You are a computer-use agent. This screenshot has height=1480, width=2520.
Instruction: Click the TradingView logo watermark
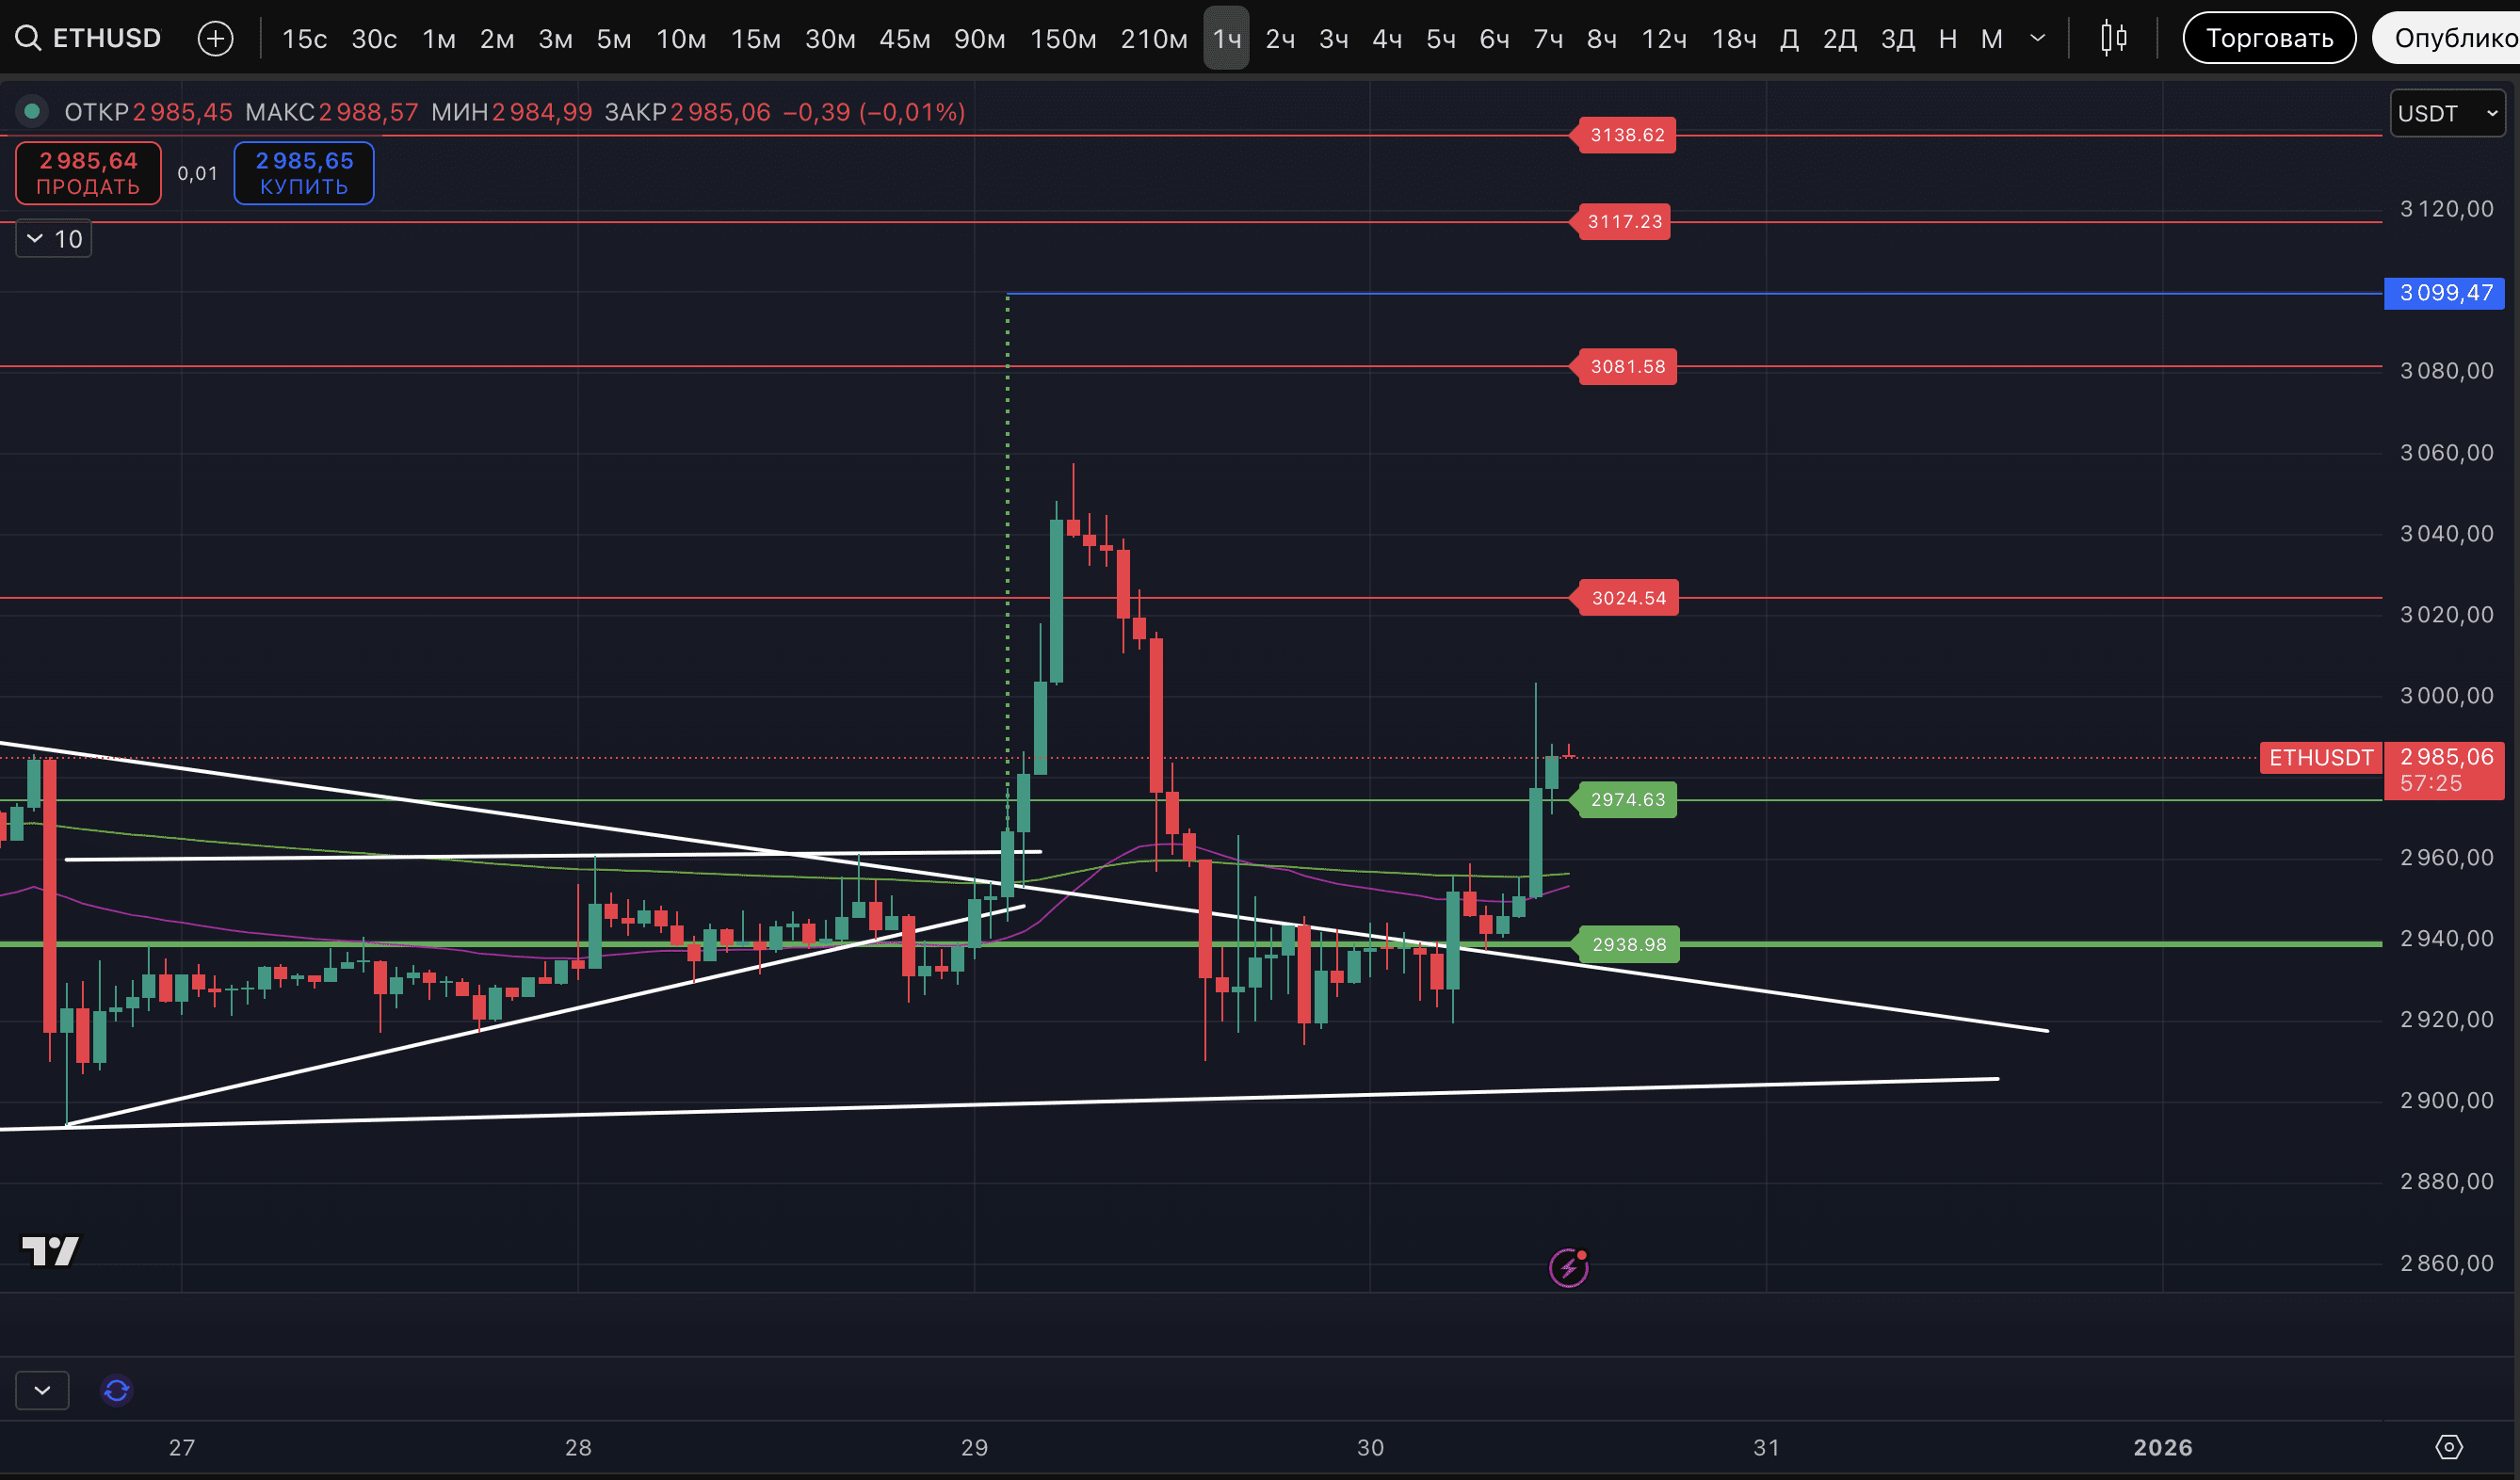click(x=50, y=1250)
